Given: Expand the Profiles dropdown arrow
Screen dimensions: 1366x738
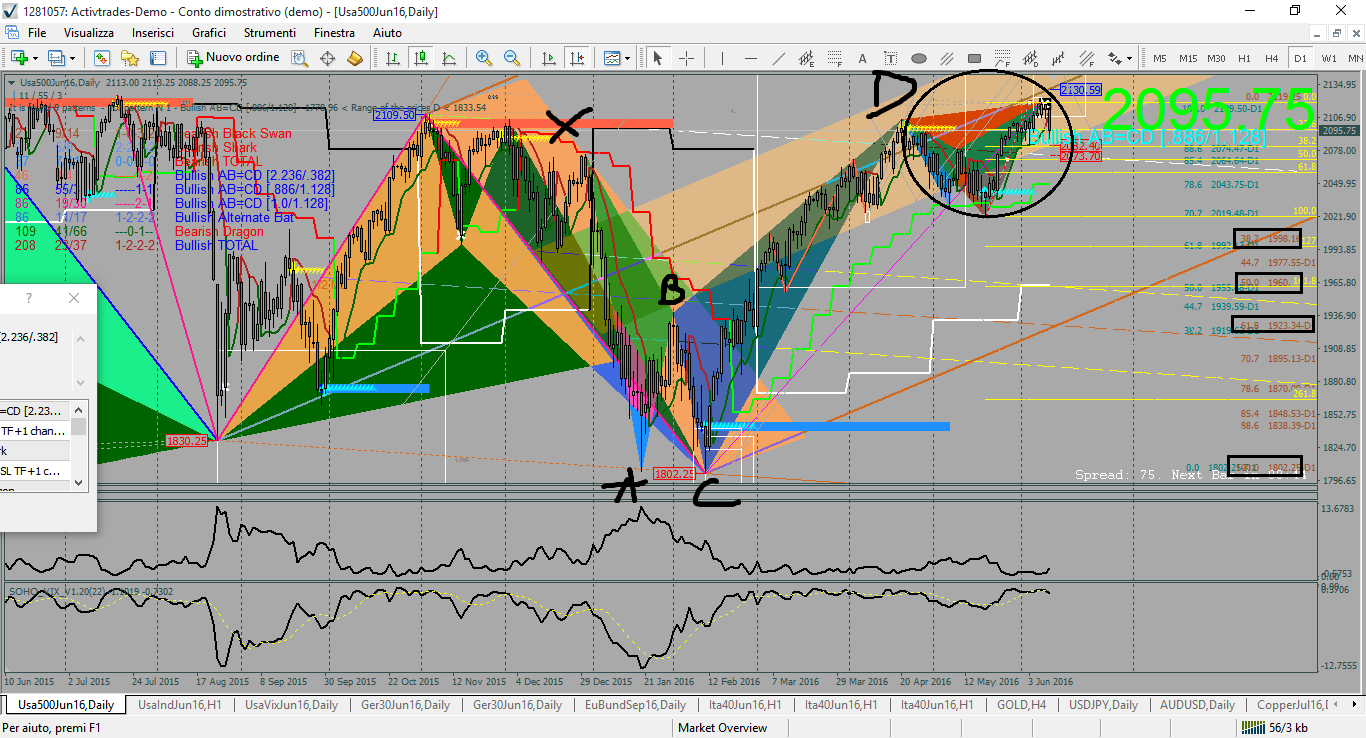Looking at the screenshot, I should coord(72,58).
